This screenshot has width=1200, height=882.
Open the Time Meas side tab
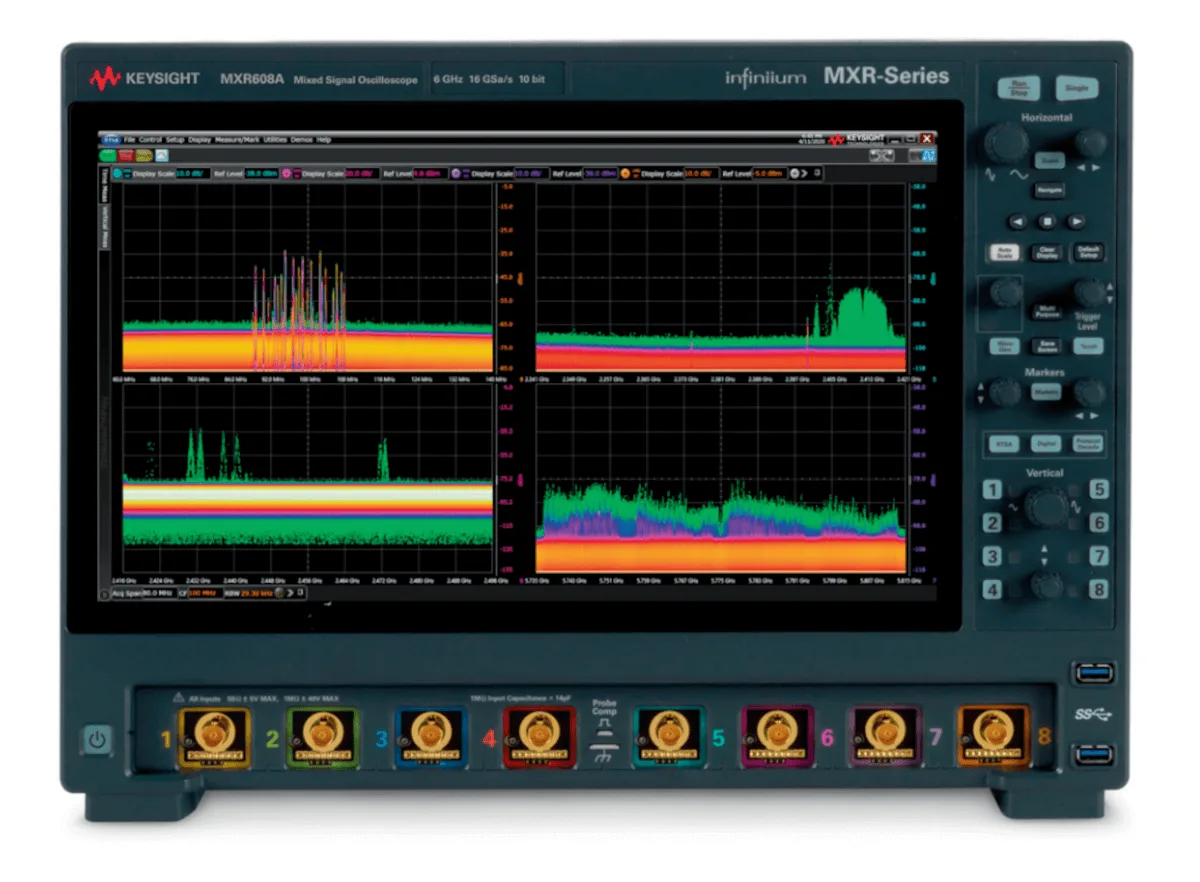tap(103, 184)
